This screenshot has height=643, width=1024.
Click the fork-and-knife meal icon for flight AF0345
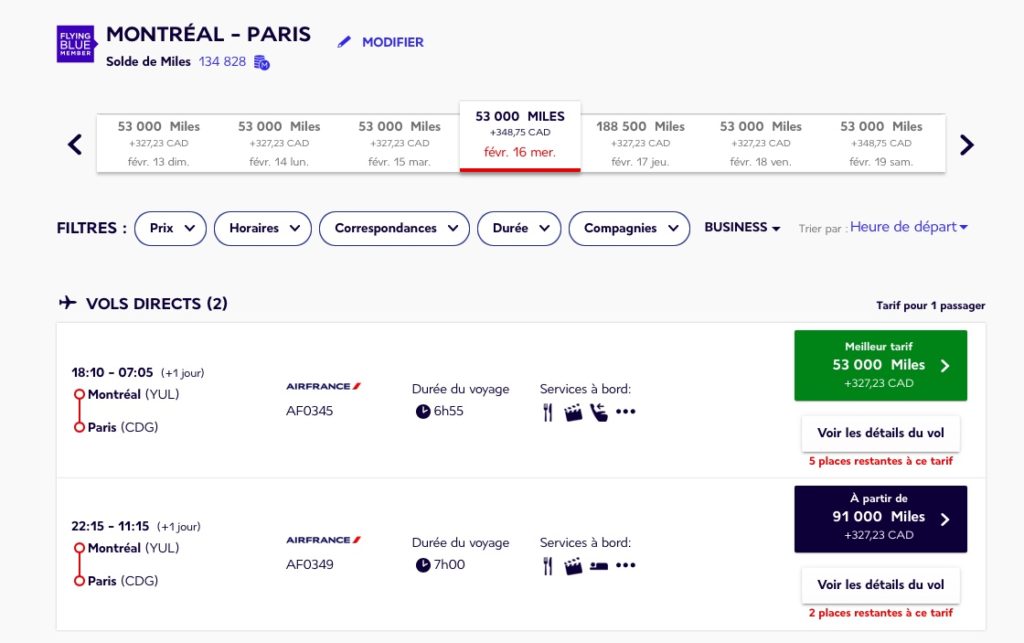click(548, 411)
